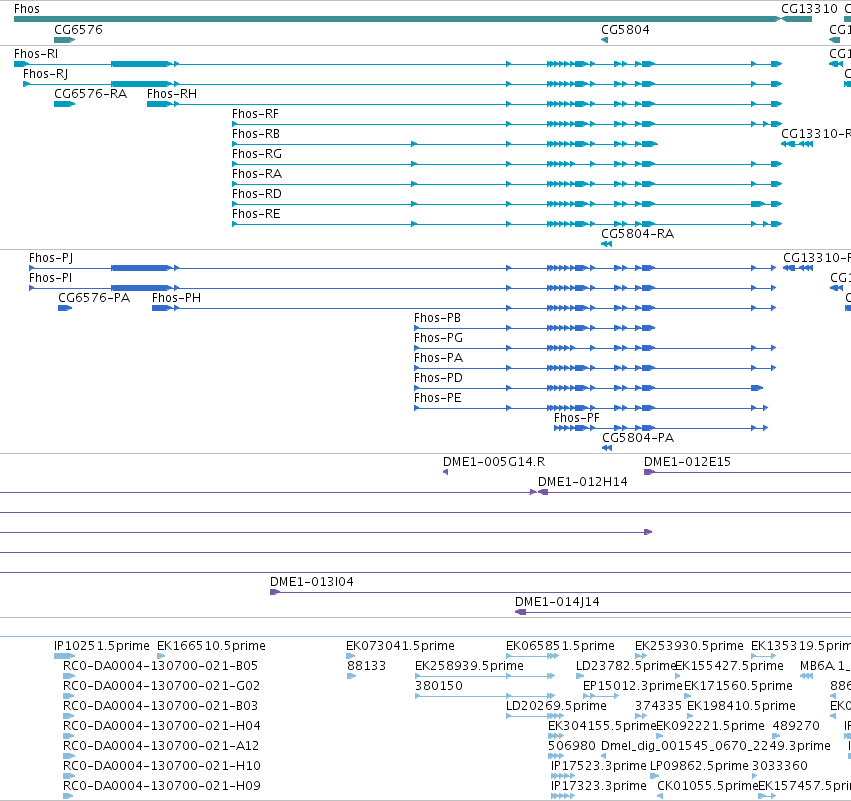851x801 pixels.
Task: Click the Fhos-RB transcript label
Action: click(x=256, y=134)
